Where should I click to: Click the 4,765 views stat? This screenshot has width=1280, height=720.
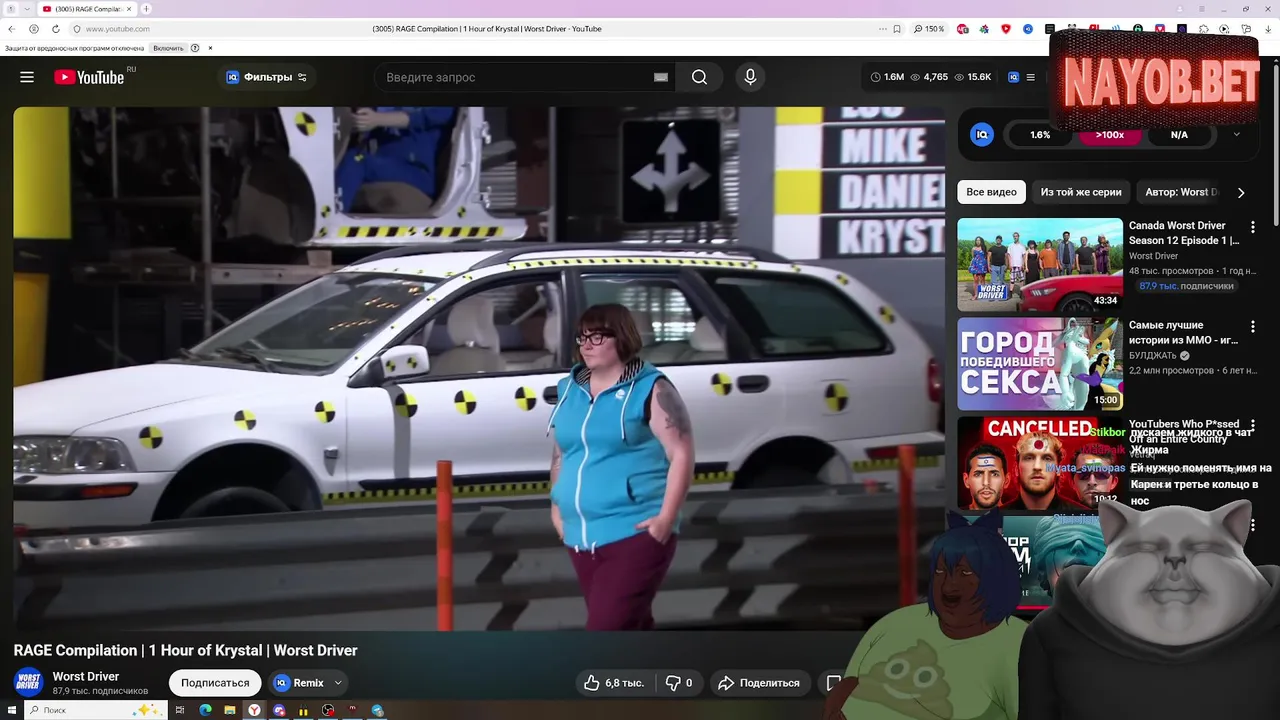[929, 77]
